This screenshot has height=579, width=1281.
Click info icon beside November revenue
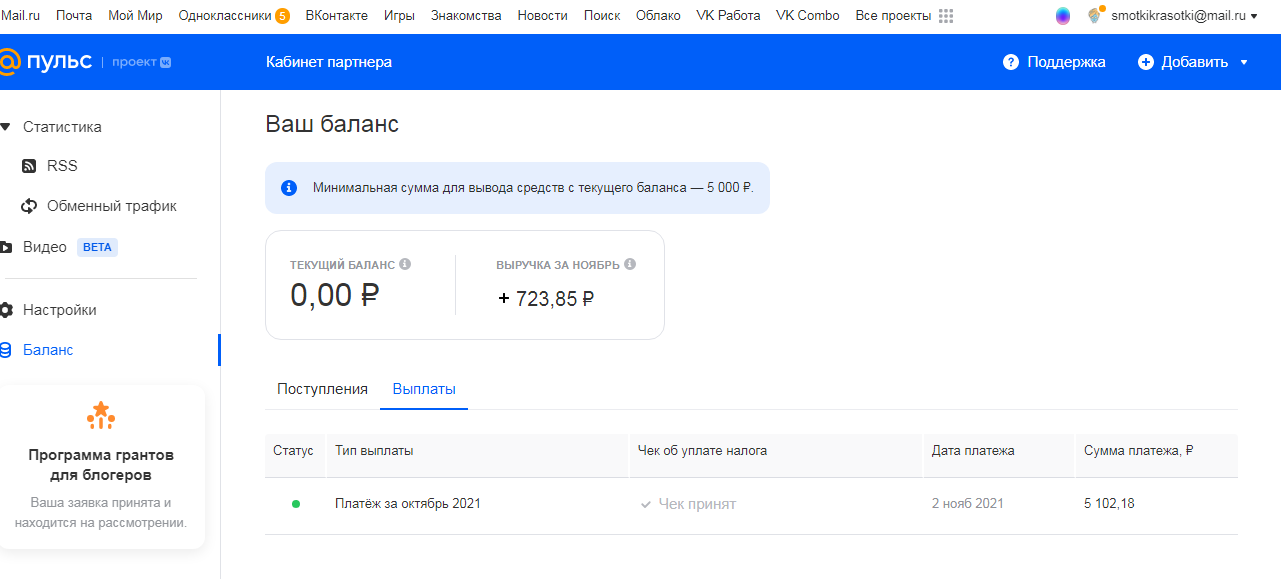(x=630, y=265)
